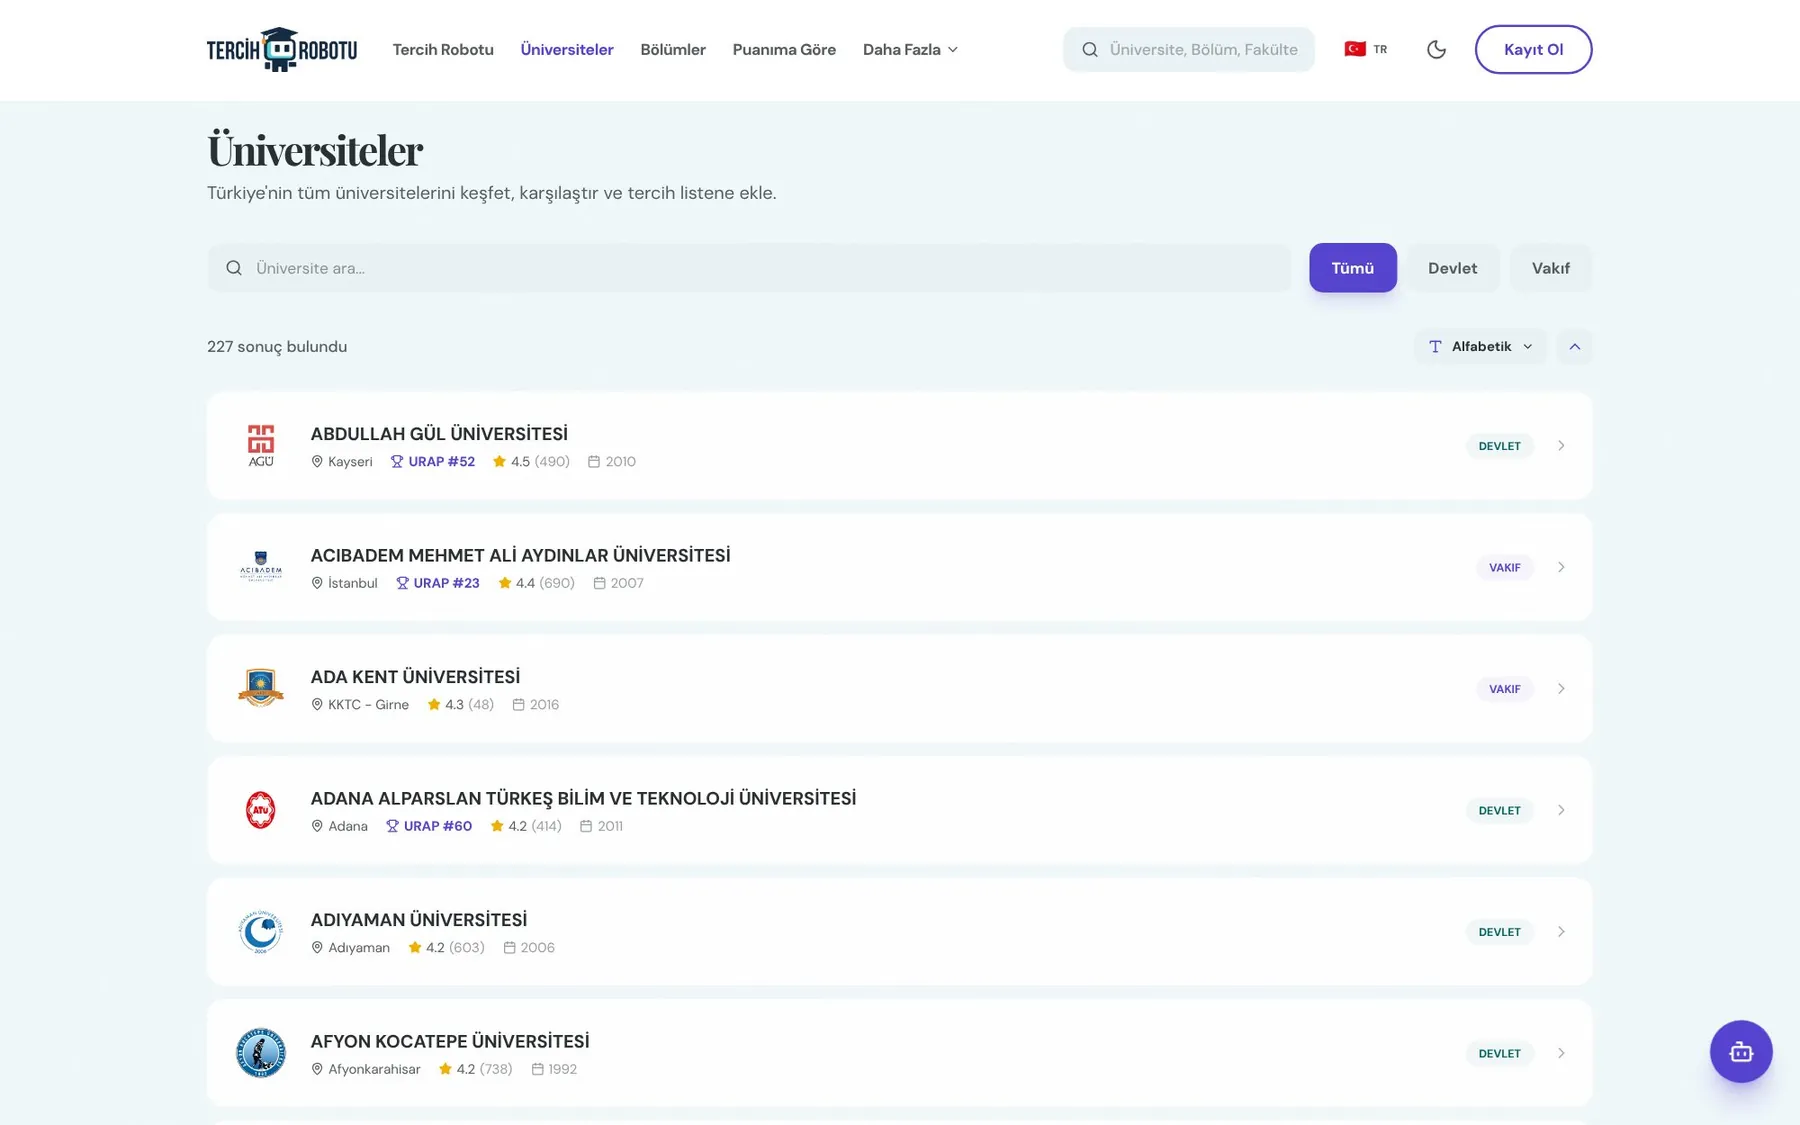Open the Alfabetik sort dropdown
1800x1125 pixels.
[x=1480, y=346]
